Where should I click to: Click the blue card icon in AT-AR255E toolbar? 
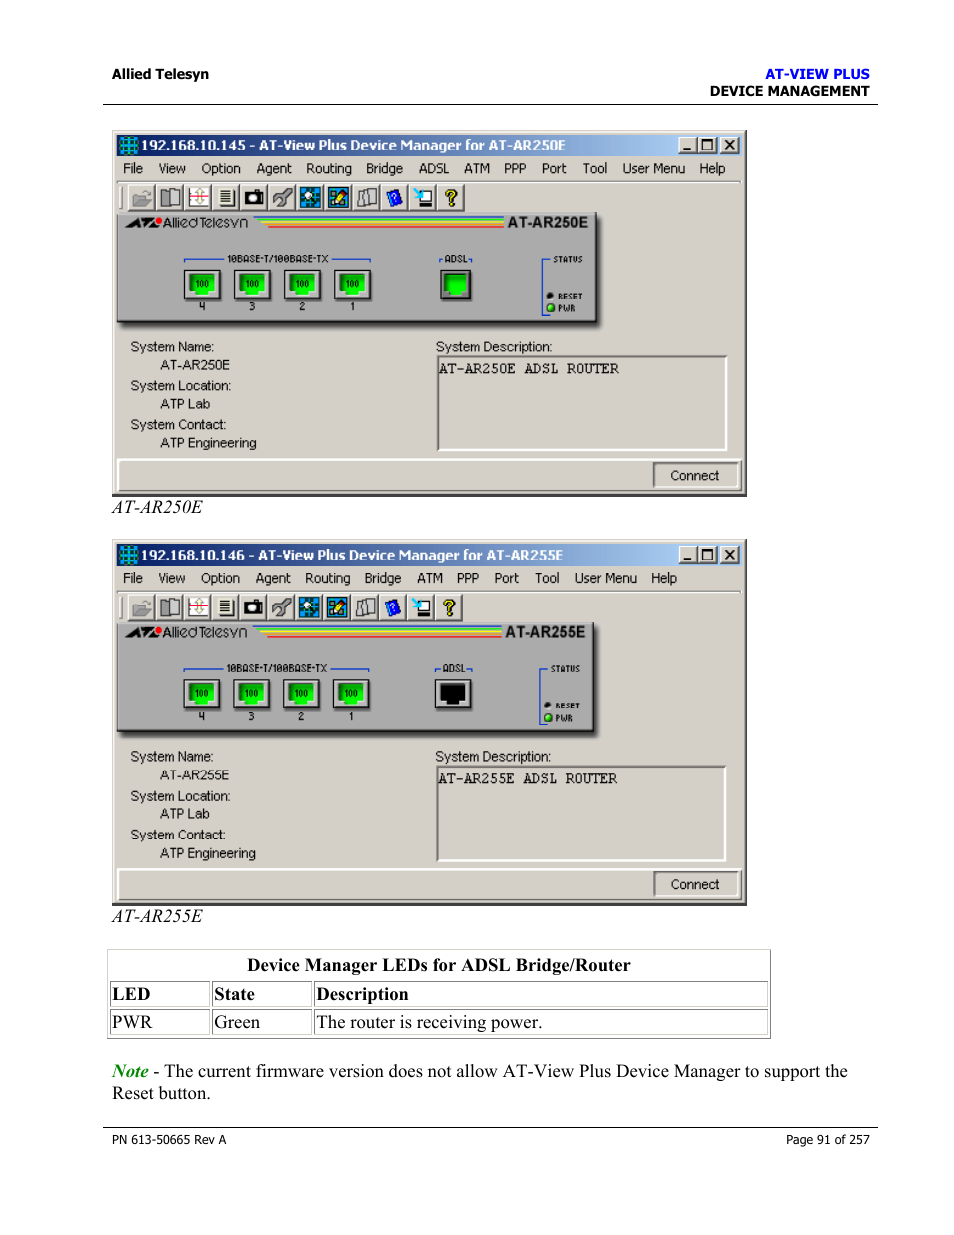[x=393, y=607]
